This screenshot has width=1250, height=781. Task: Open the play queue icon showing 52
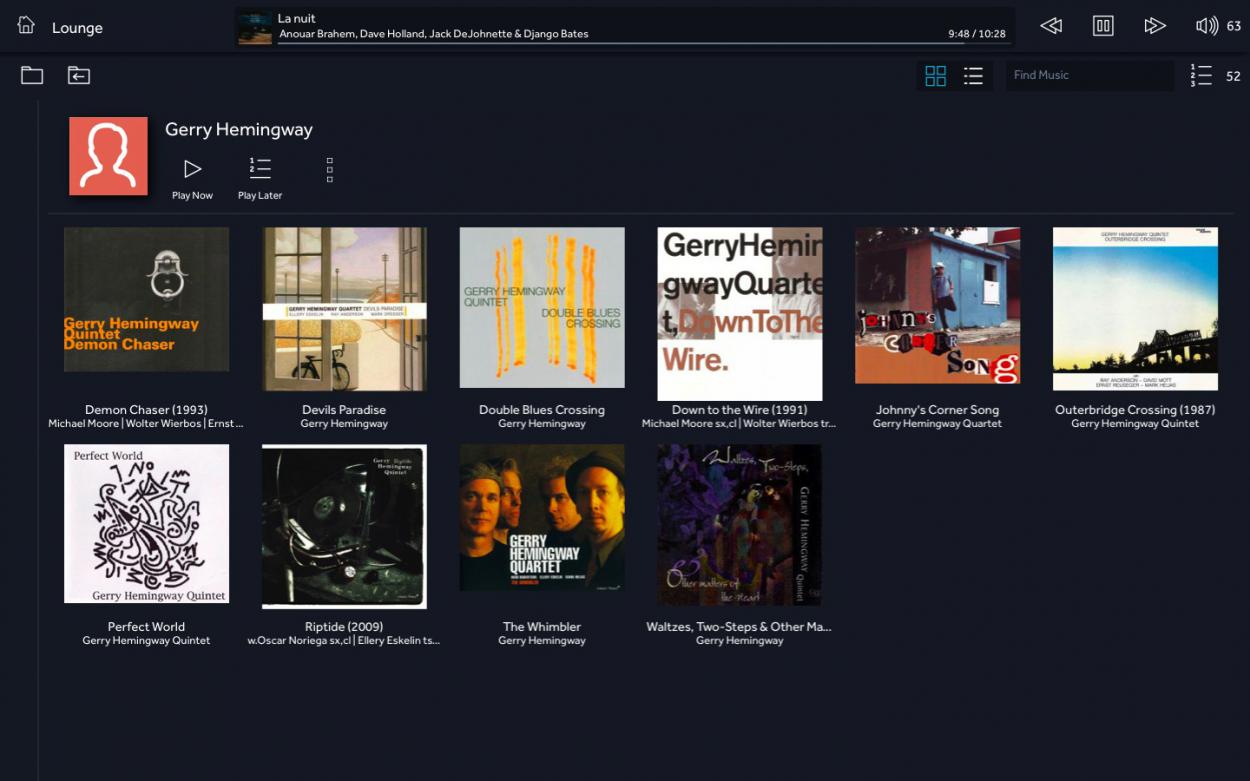tap(1201, 76)
